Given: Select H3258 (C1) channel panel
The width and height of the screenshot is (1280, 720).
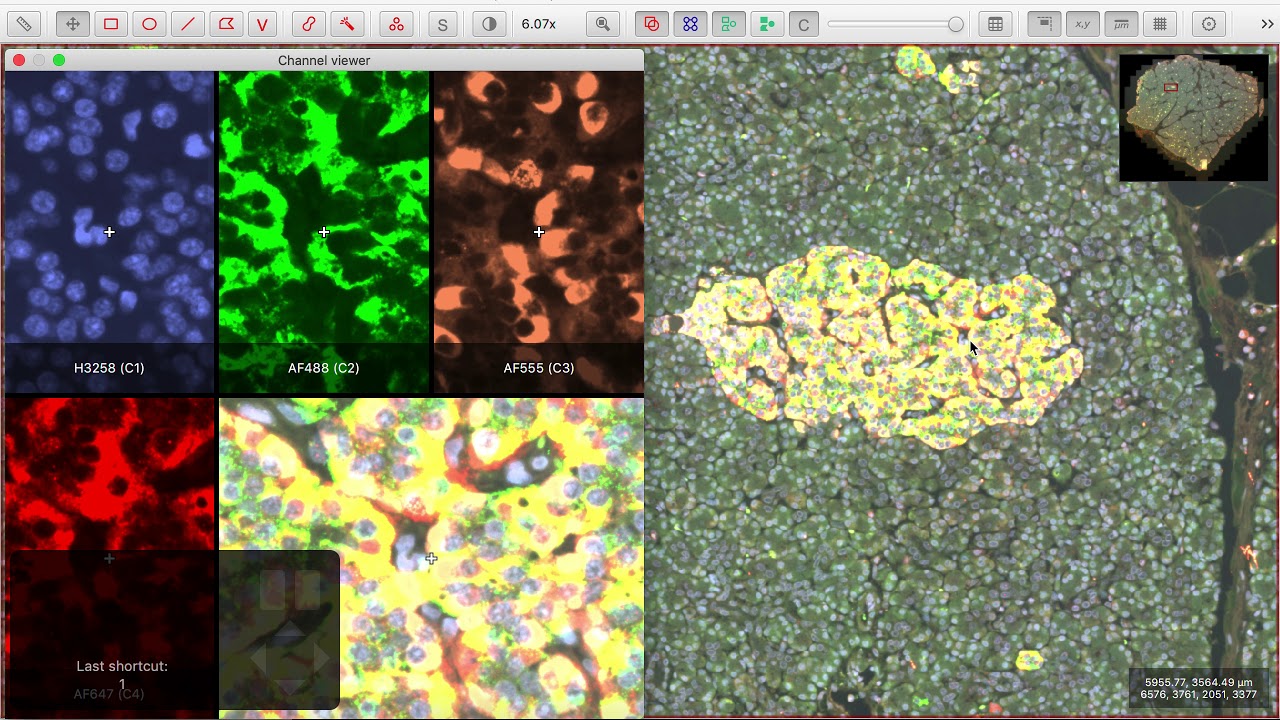Looking at the screenshot, I should click(109, 232).
